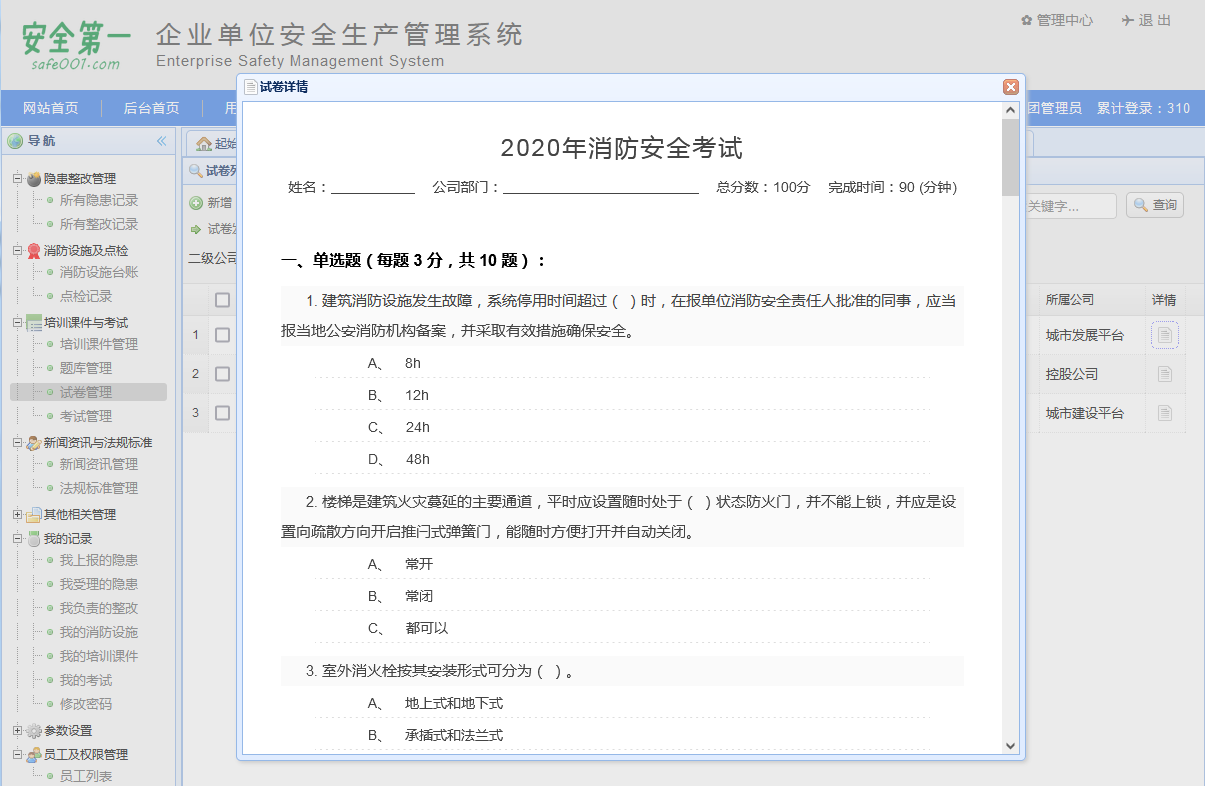Open 法规标准管理 in the navigation tree
Image resolution: width=1205 pixels, height=786 pixels.
click(x=99, y=488)
